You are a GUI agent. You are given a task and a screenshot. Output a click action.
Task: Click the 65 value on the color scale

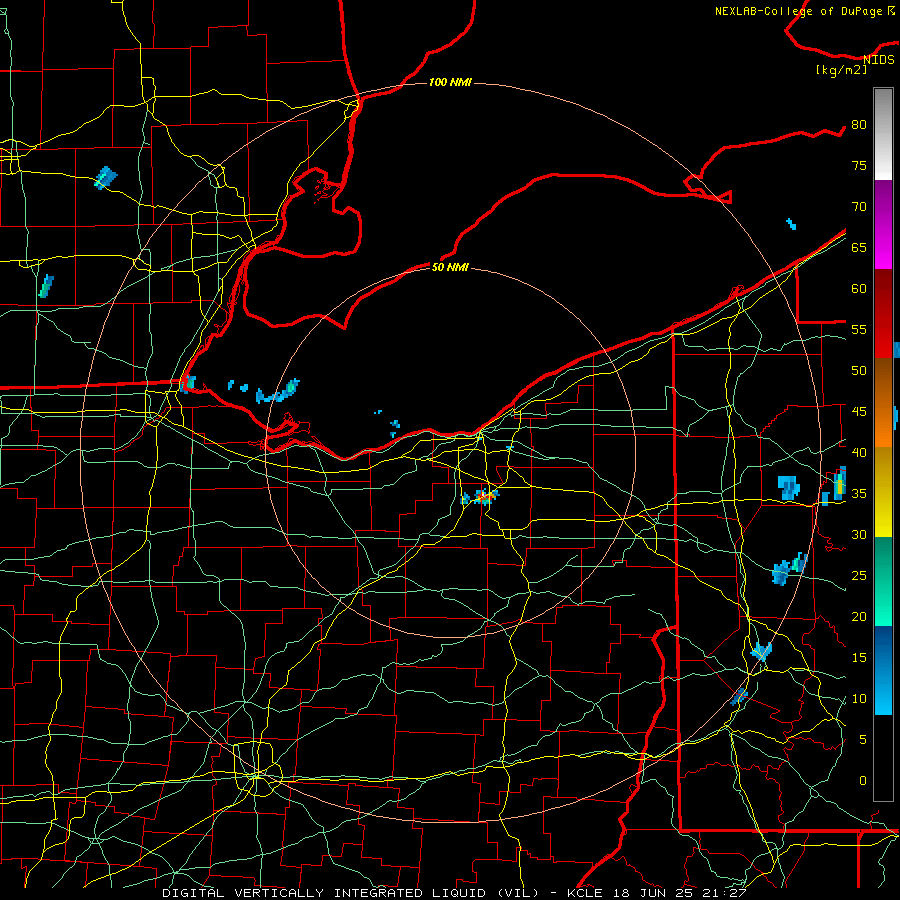click(859, 247)
